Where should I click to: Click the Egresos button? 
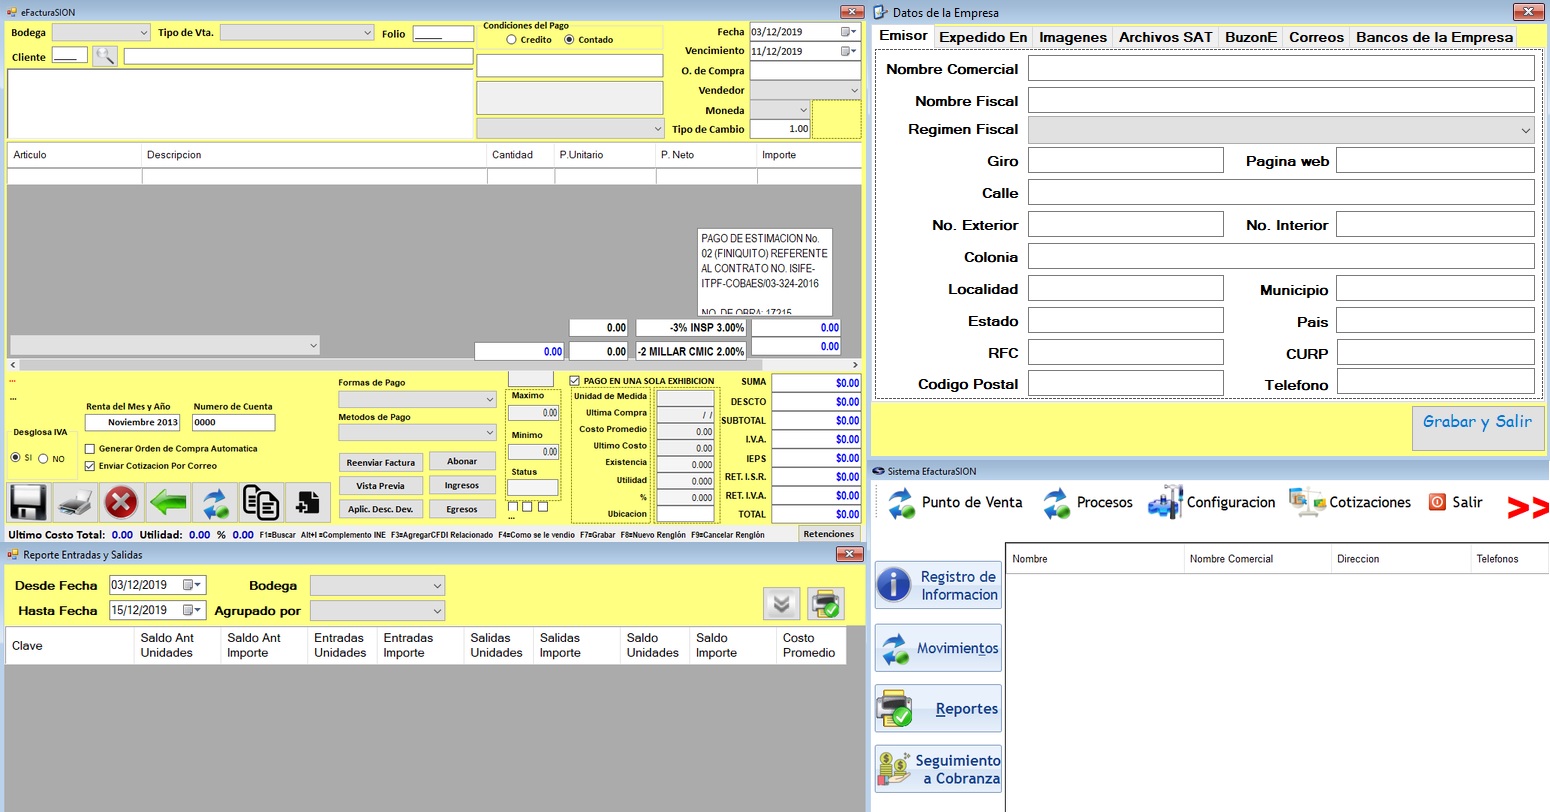[x=462, y=509]
